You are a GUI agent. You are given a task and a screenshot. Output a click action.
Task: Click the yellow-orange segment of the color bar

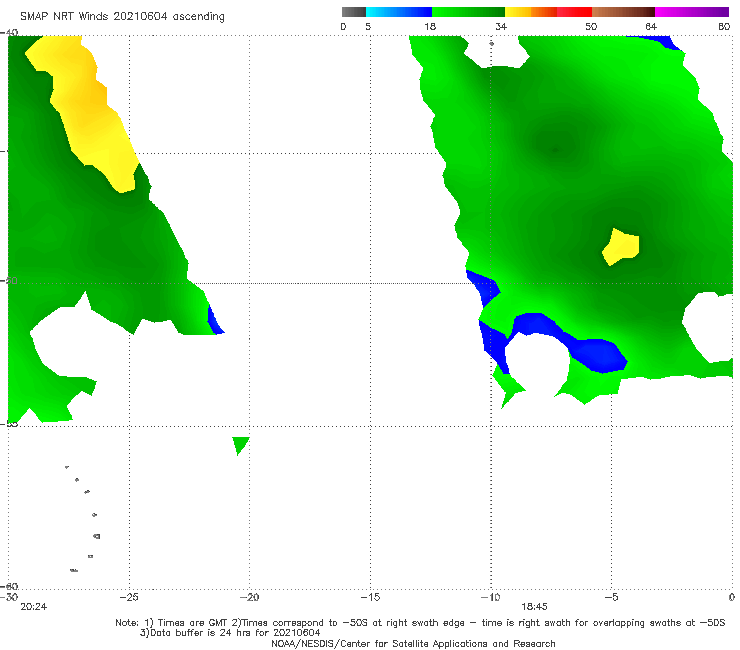(x=531, y=12)
